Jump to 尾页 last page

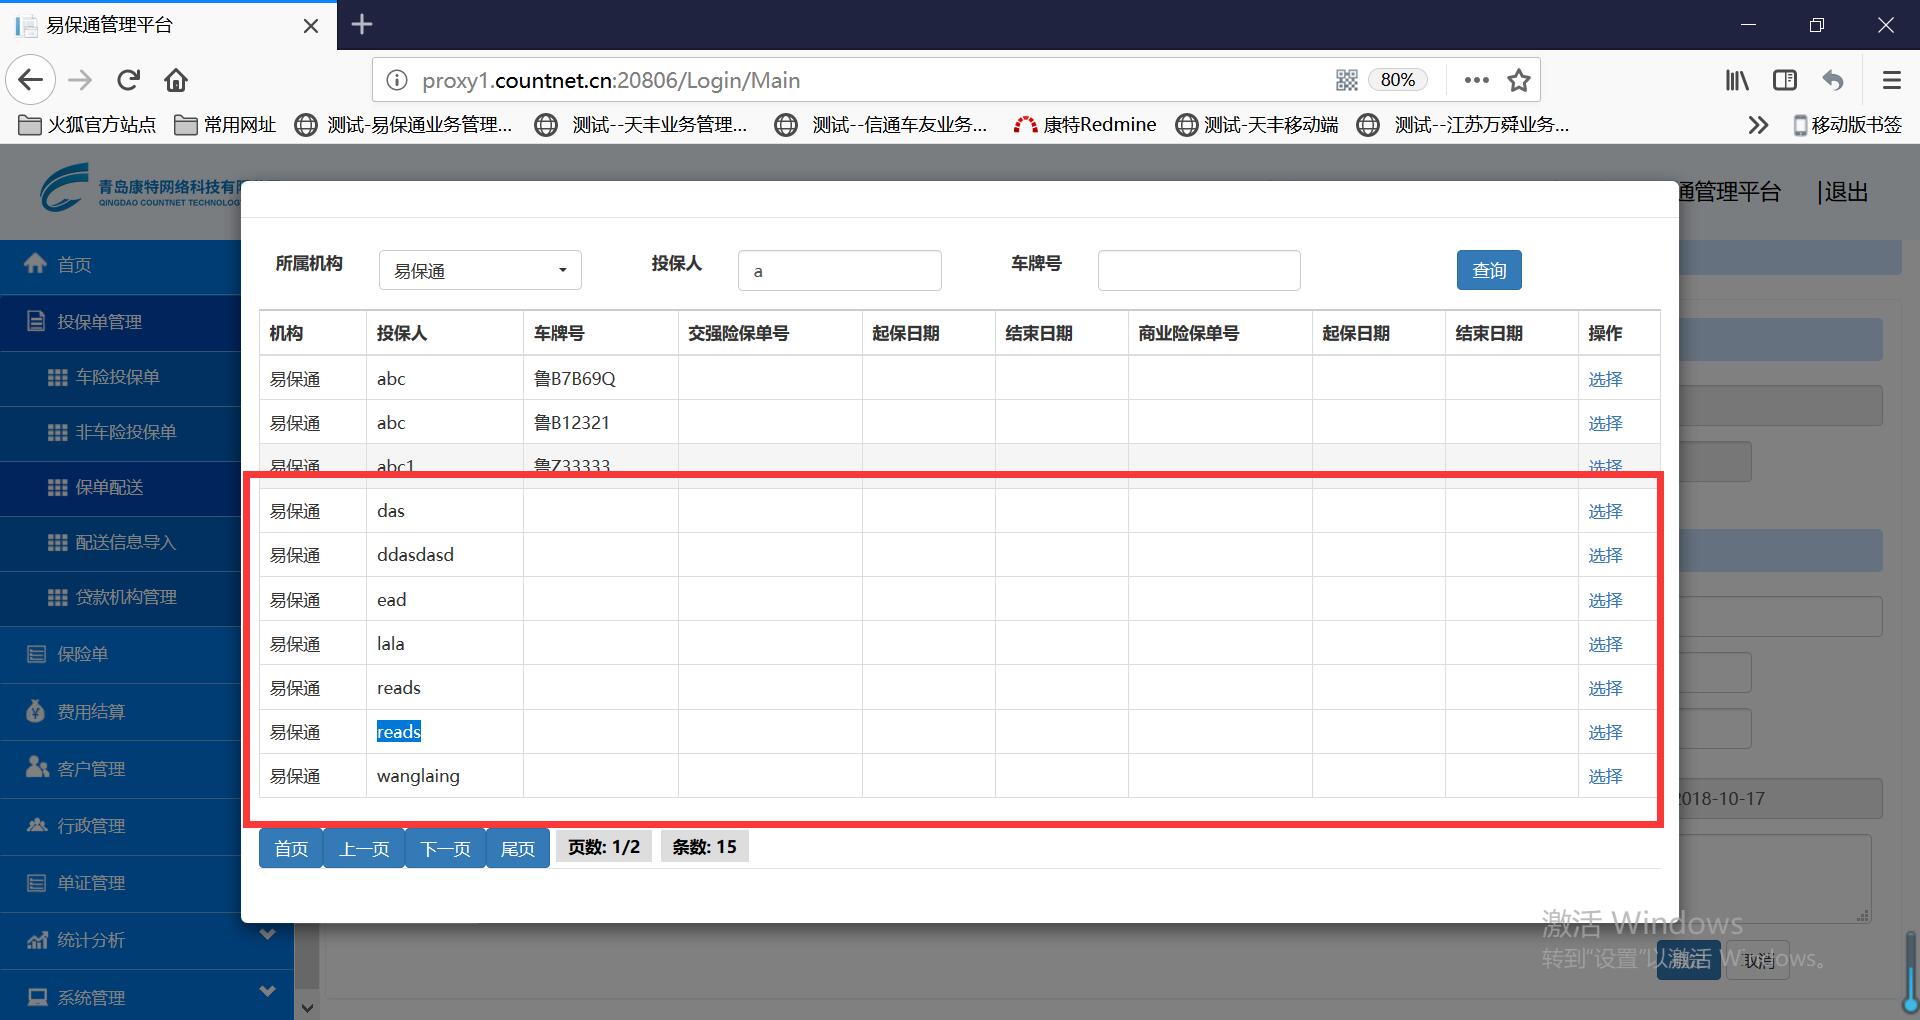(x=517, y=849)
